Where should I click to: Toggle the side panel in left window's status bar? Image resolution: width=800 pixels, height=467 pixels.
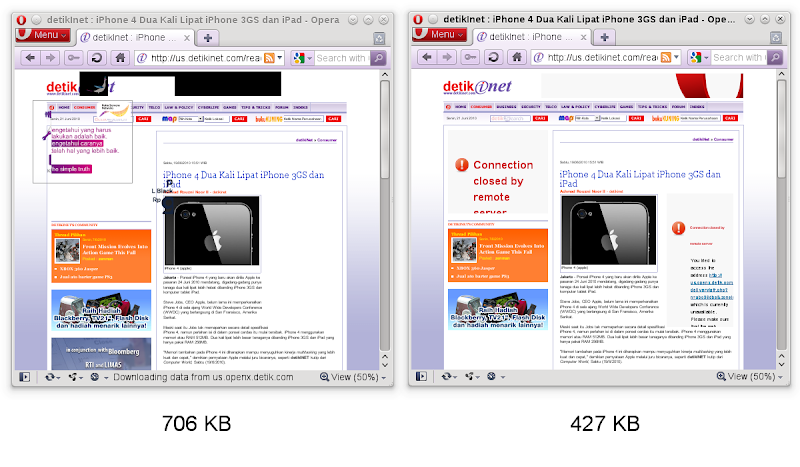point(24,377)
